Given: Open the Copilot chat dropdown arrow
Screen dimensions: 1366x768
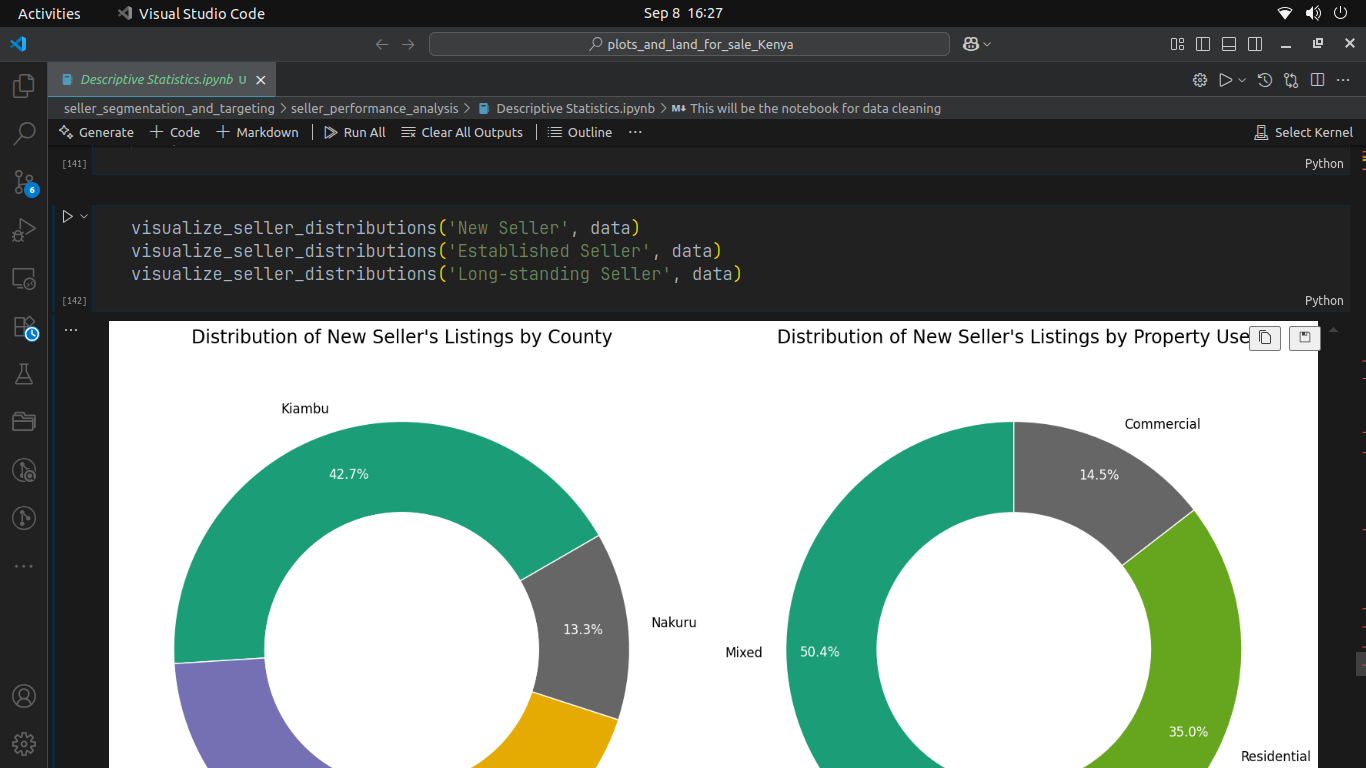Looking at the screenshot, I should [x=987, y=44].
